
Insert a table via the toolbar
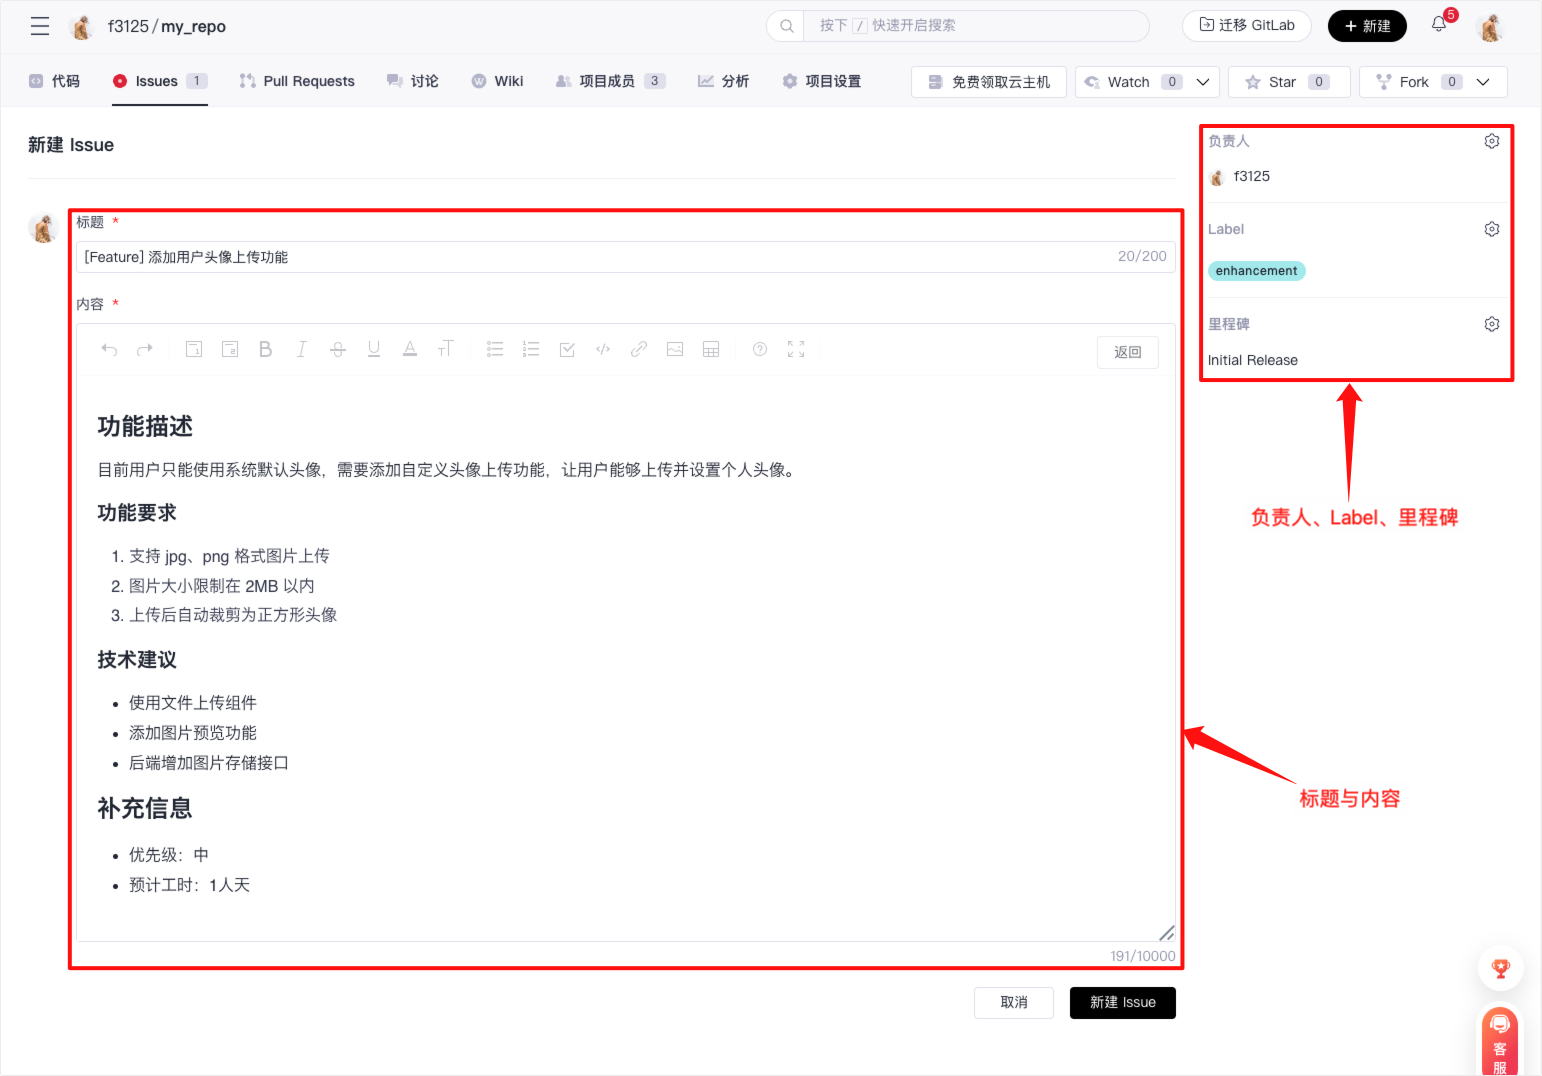click(711, 349)
